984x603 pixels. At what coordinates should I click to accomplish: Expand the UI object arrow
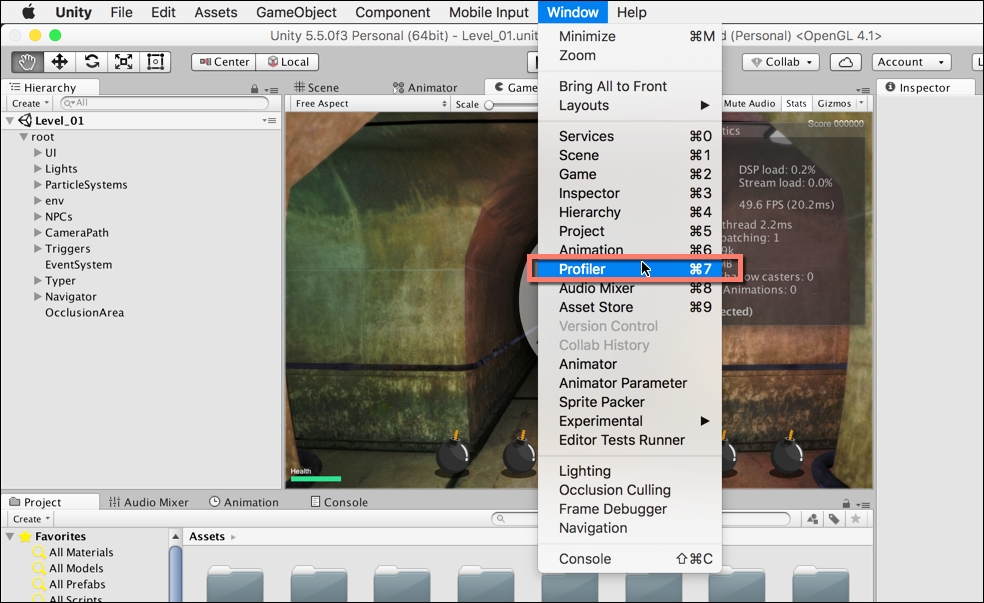point(38,152)
